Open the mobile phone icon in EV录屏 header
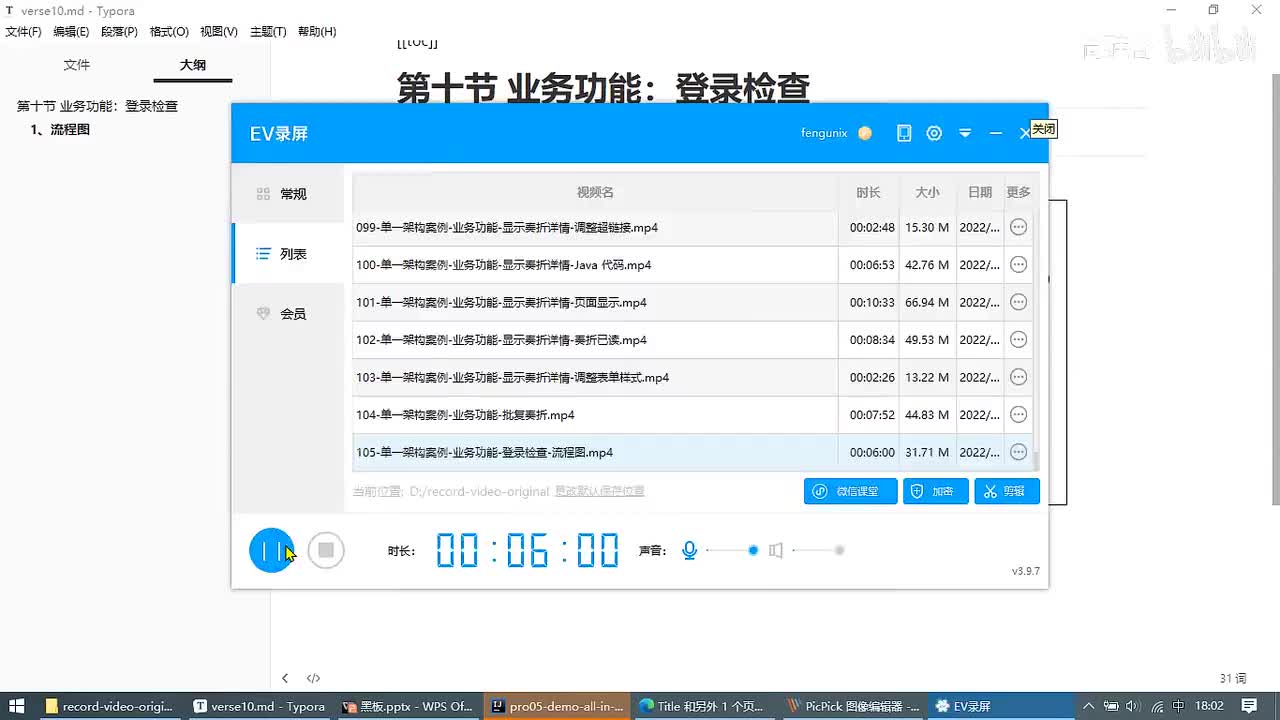Screen dimensions: 1280x720 point(904,133)
